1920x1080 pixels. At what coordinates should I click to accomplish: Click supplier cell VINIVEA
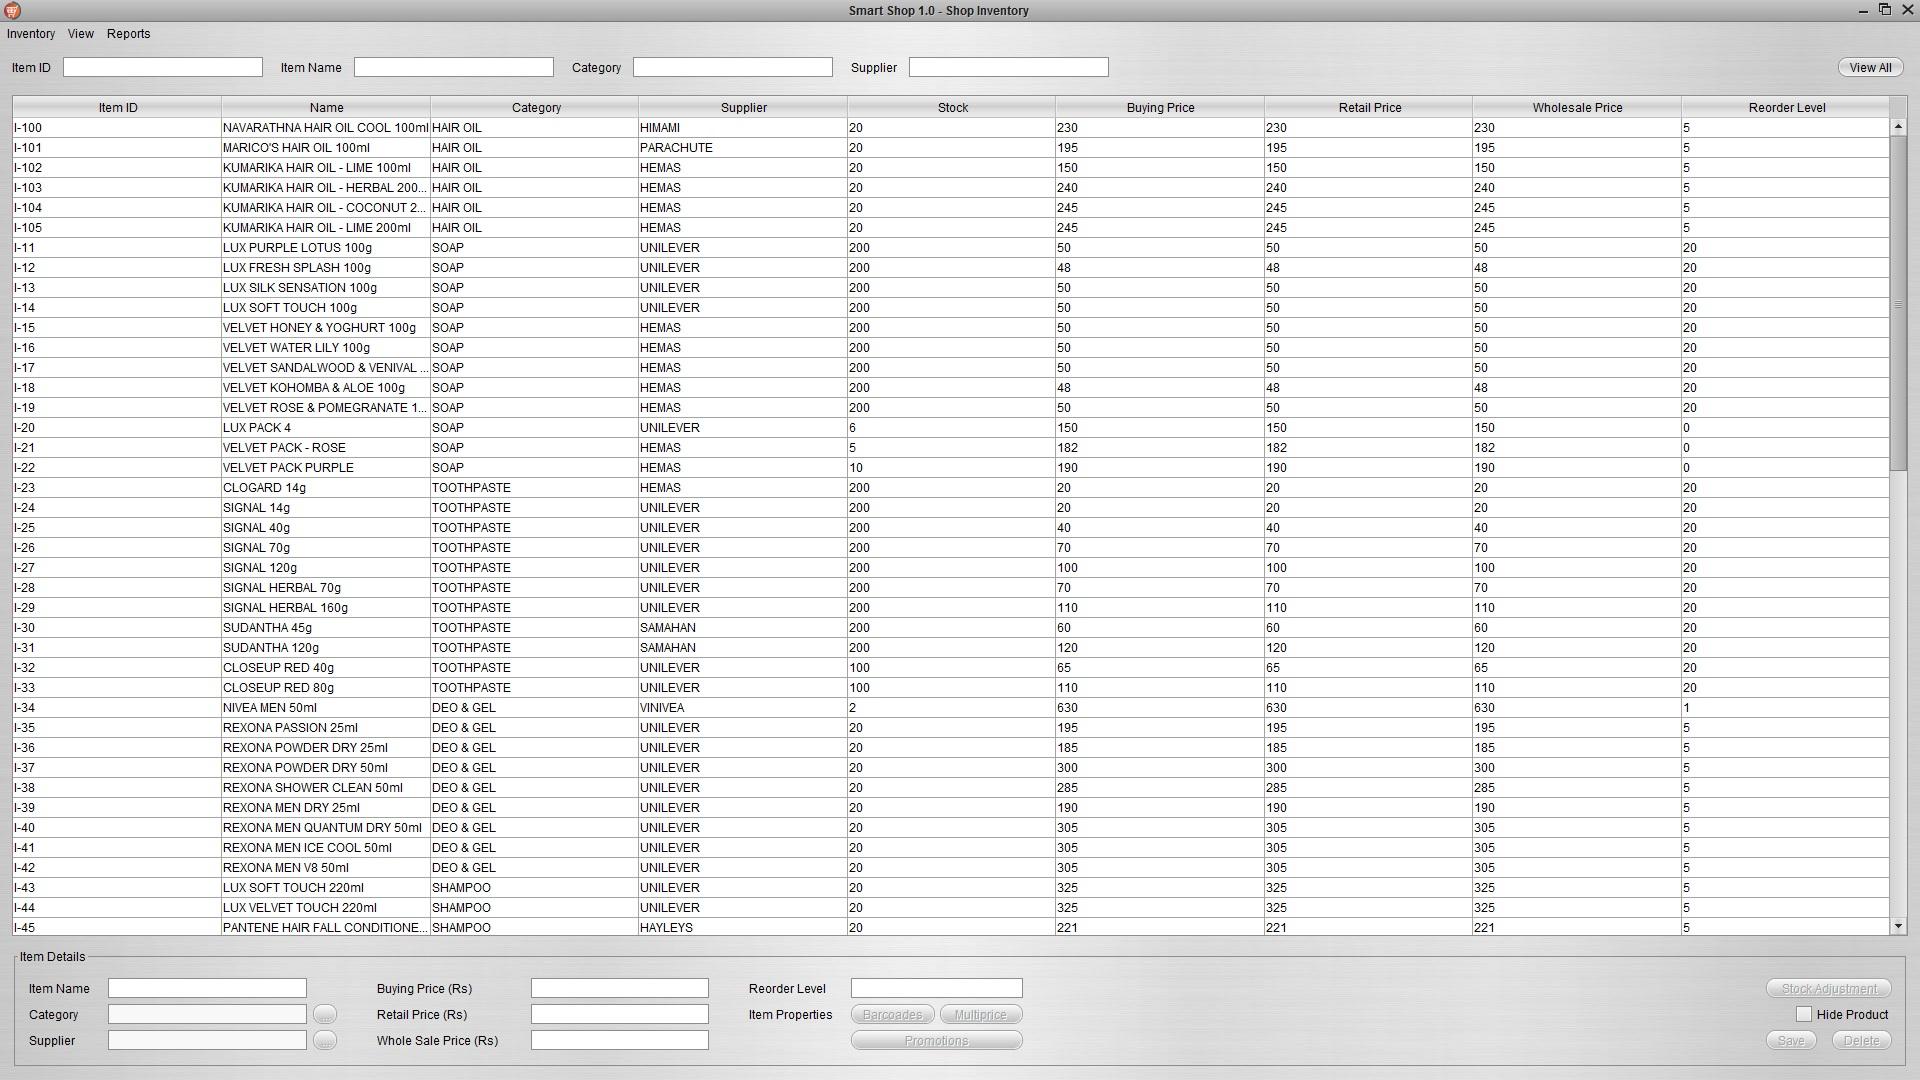(x=743, y=708)
